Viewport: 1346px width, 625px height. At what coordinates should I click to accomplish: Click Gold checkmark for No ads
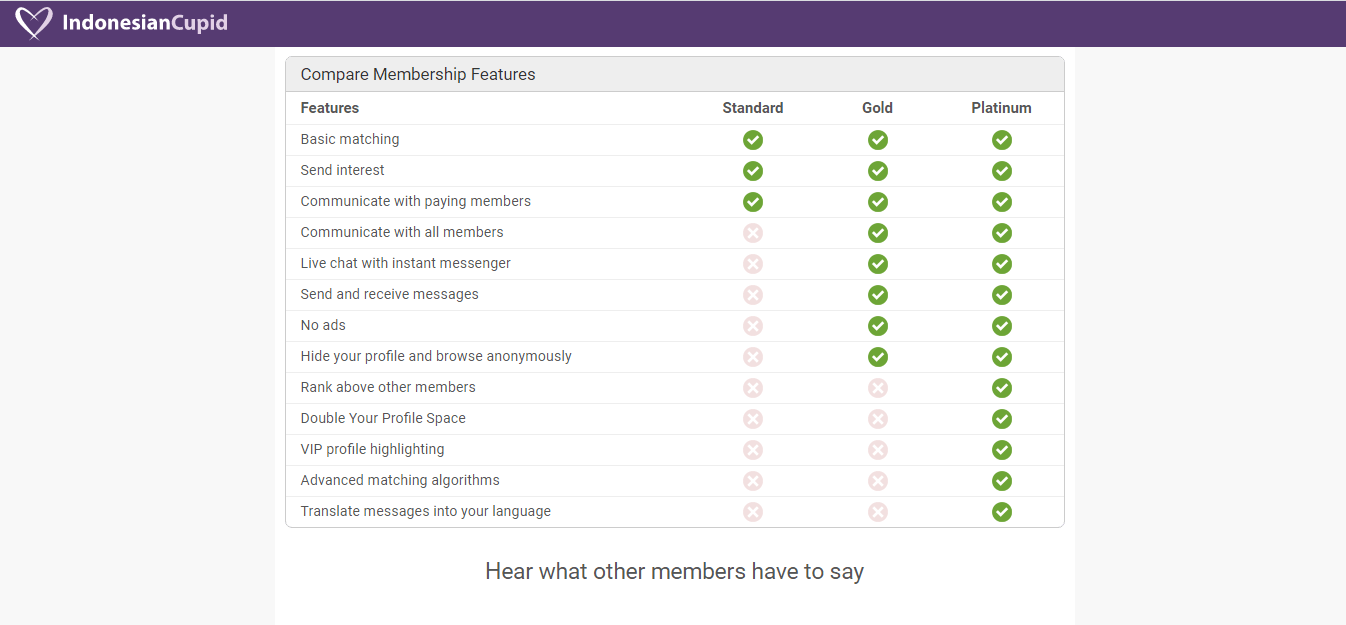[878, 326]
